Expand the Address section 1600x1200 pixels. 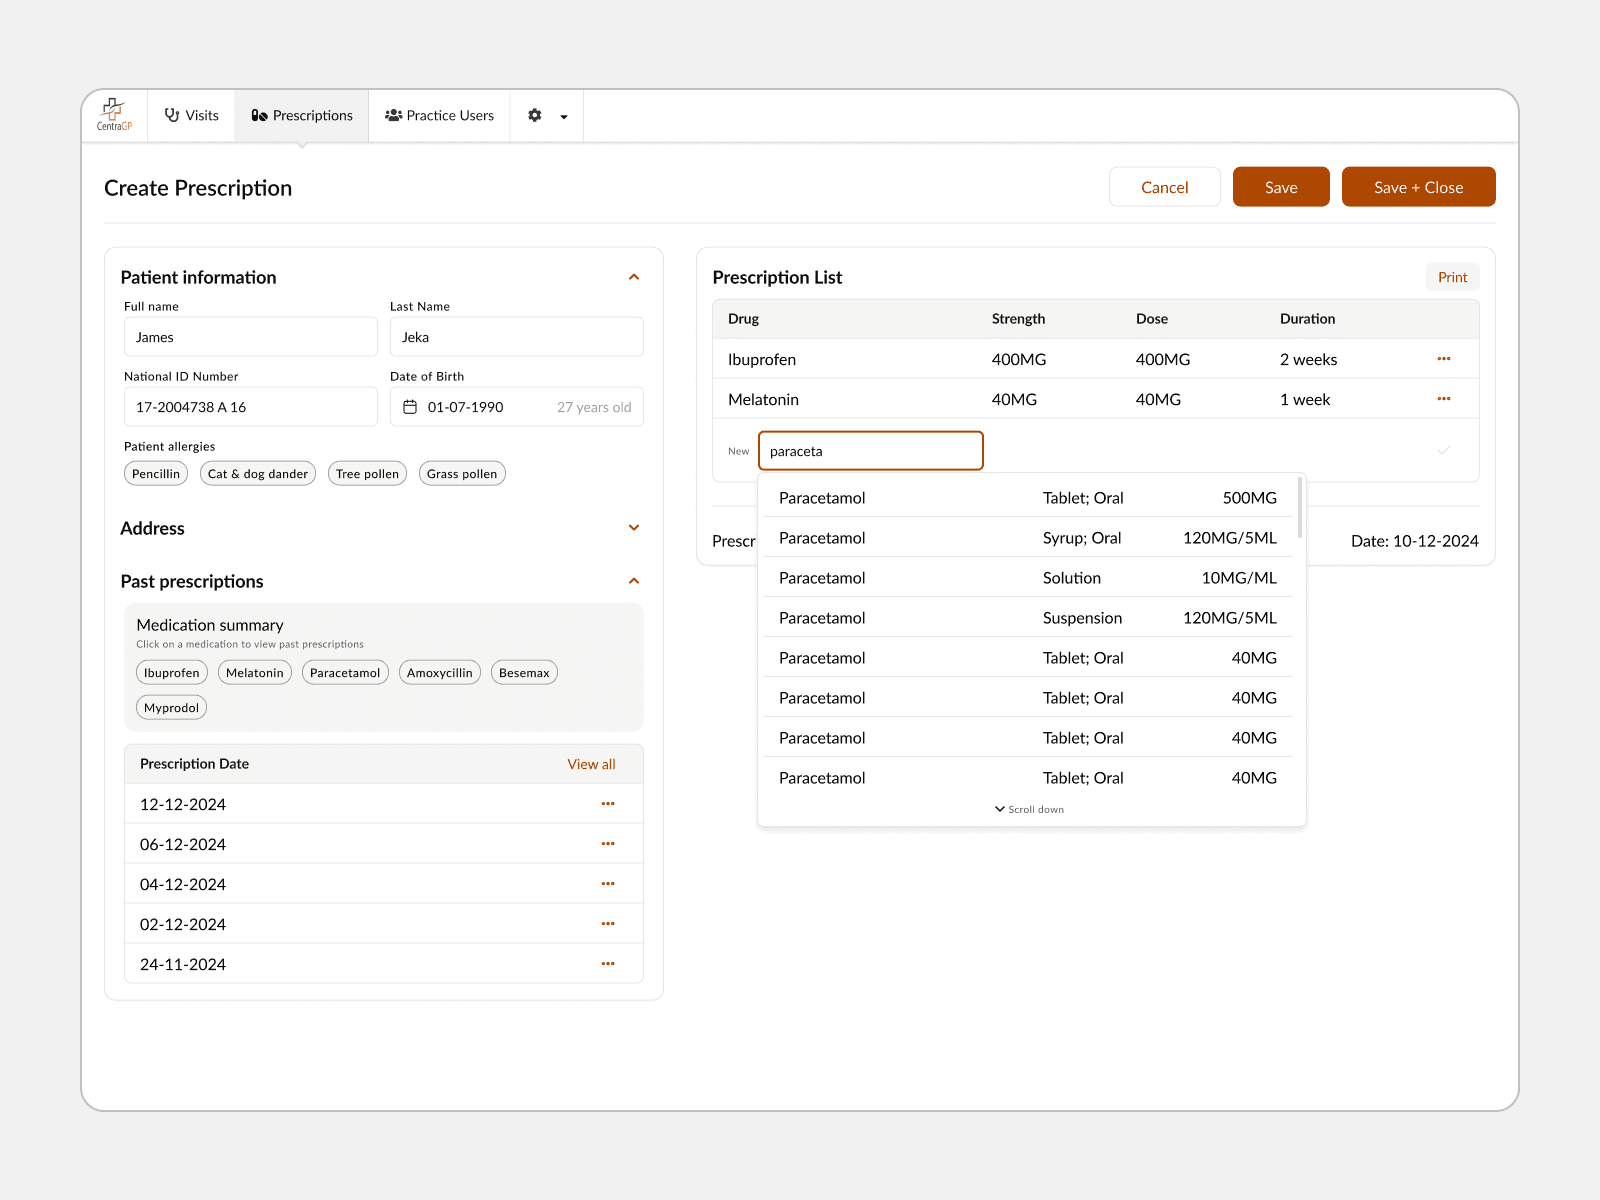(633, 527)
